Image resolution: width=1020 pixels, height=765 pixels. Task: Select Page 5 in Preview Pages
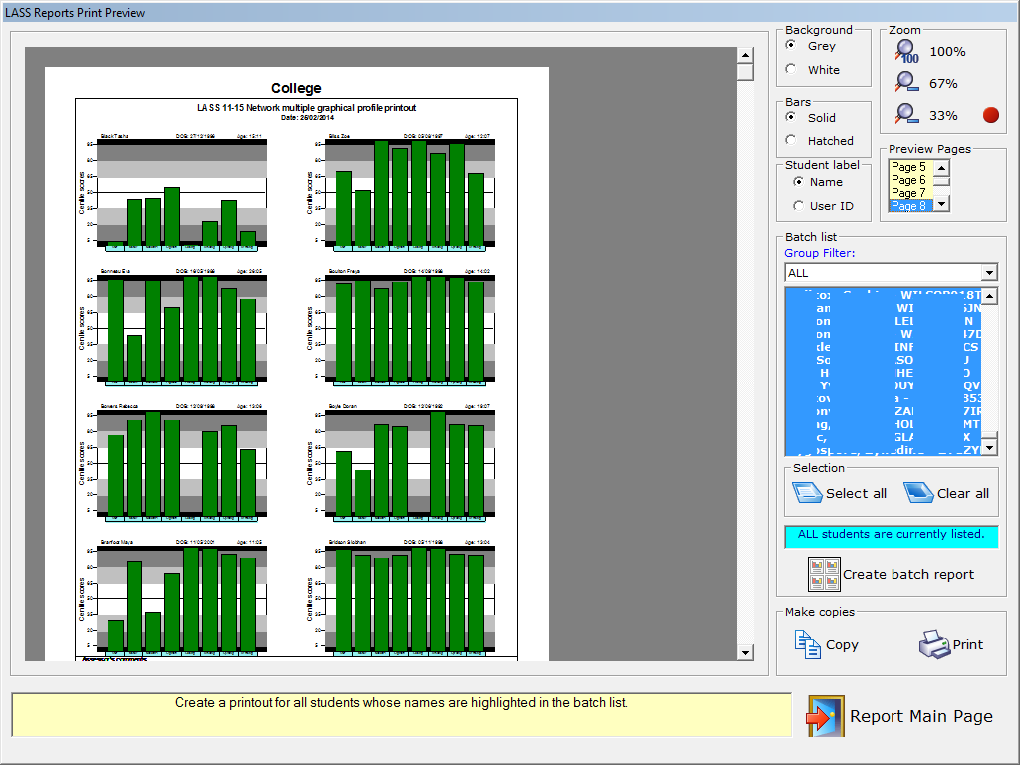coord(910,167)
